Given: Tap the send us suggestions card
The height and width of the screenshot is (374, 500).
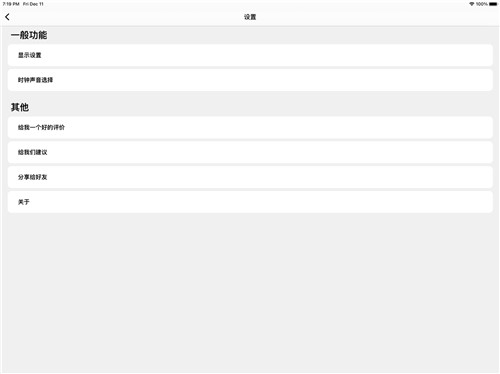Looking at the screenshot, I should point(250,152).
